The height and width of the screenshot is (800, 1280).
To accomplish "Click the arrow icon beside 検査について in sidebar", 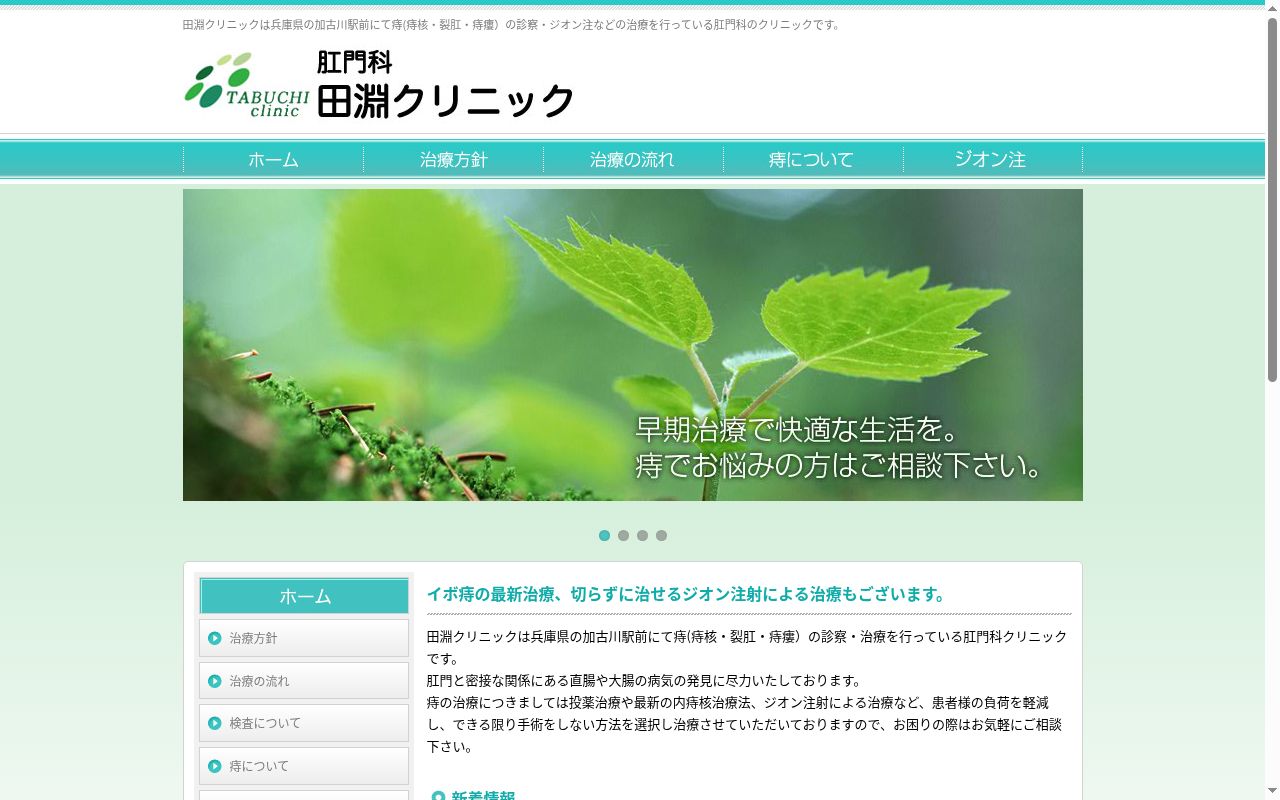I will (214, 723).
